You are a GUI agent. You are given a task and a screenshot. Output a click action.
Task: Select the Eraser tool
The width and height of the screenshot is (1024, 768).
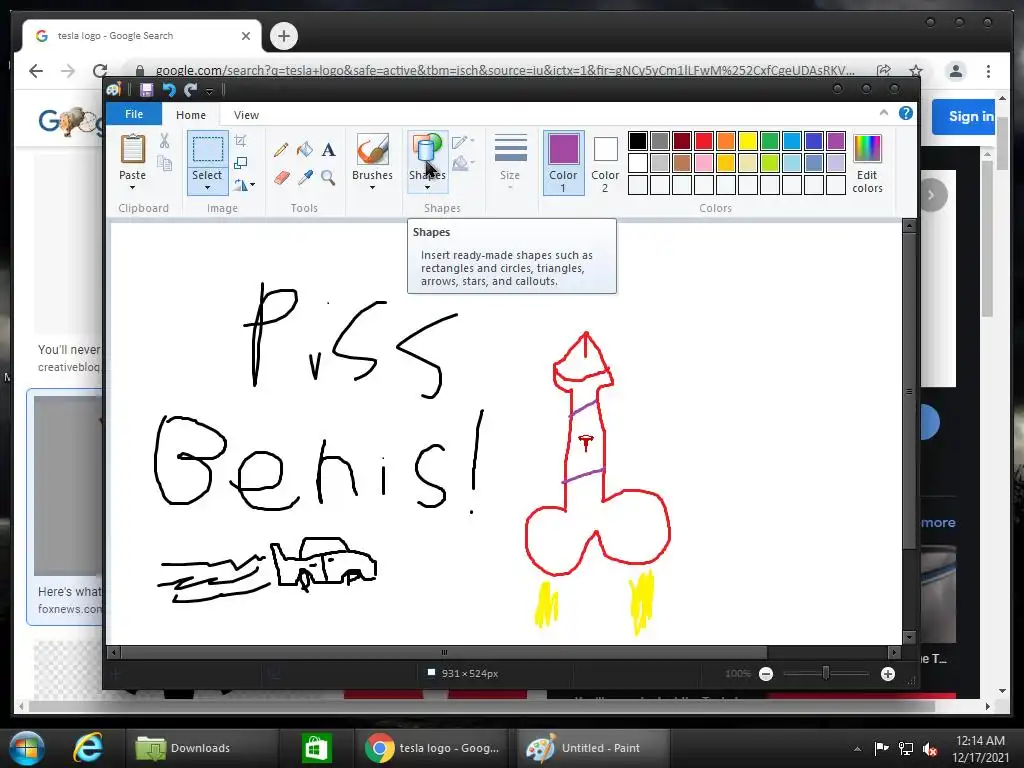[x=281, y=177]
